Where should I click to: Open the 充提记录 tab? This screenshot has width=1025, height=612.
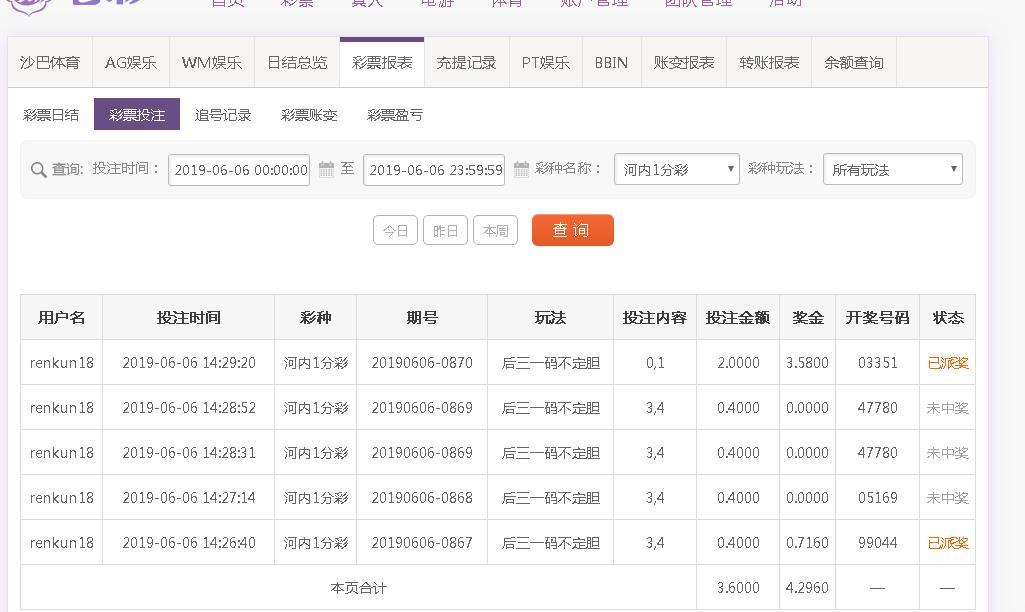[467, 63]
